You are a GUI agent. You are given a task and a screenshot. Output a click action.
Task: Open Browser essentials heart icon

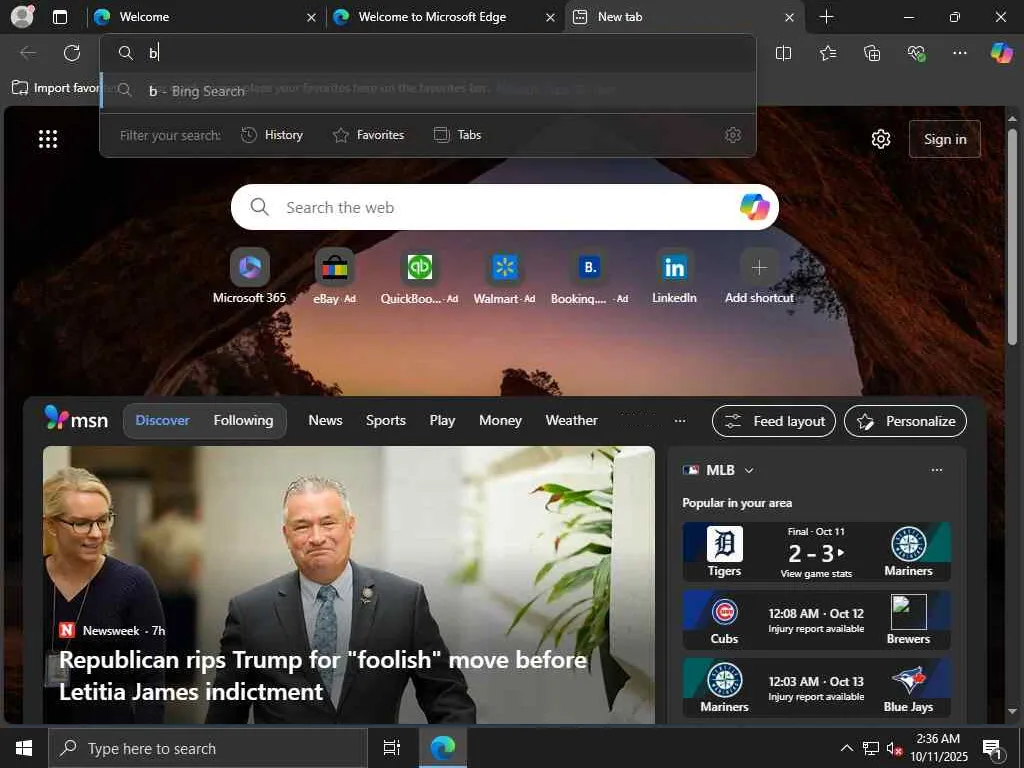[916, 53]
